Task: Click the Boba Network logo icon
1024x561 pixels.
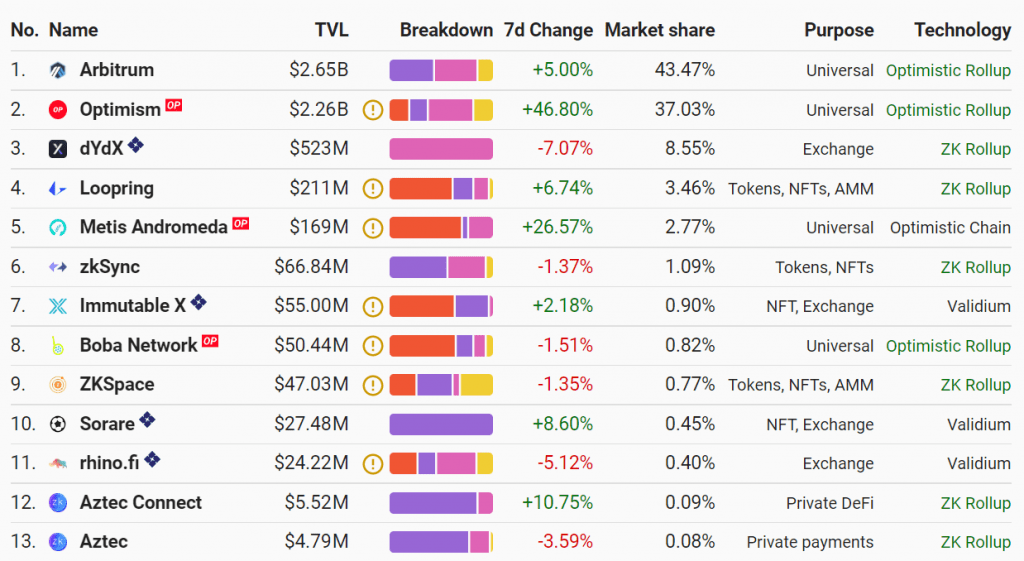Action: [x=57, y=345]
